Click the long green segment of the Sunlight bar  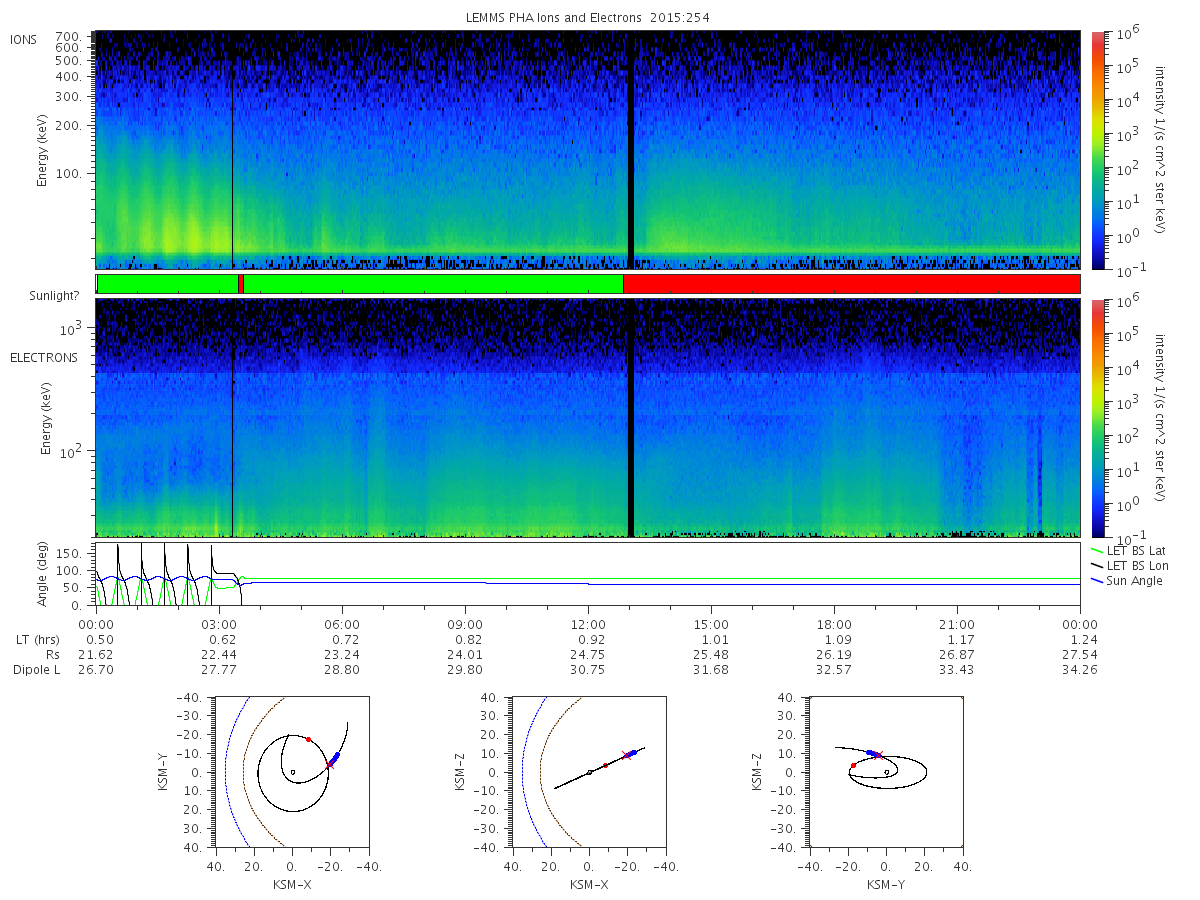[433, 284]
